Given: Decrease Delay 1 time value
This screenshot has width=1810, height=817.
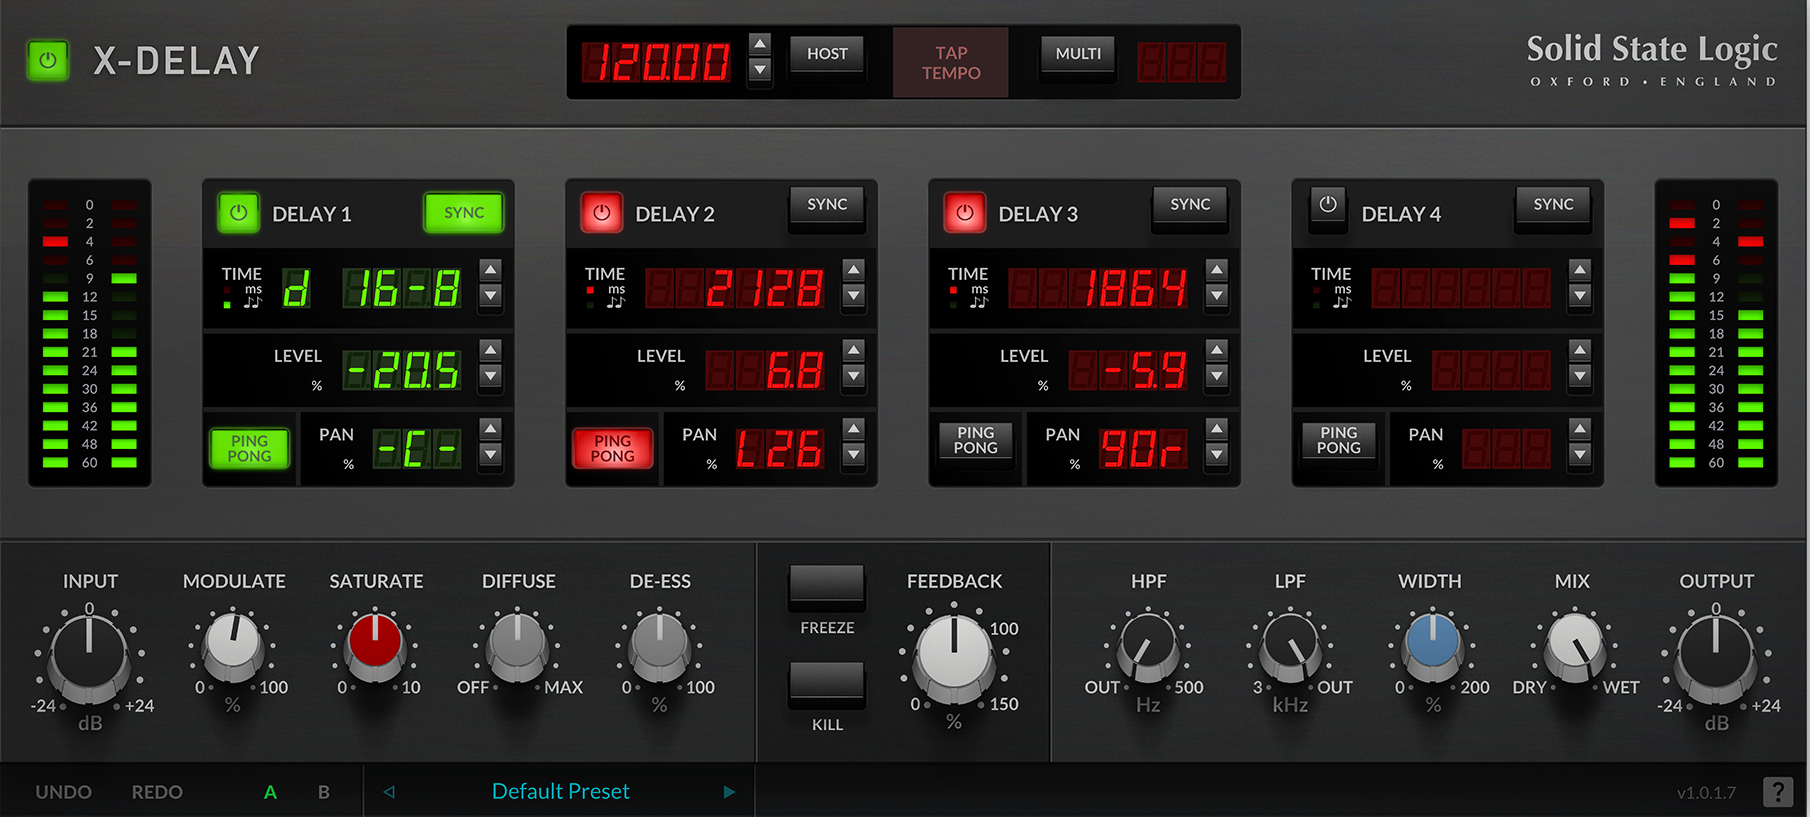Looking at the screenshot, I should 490,295.
